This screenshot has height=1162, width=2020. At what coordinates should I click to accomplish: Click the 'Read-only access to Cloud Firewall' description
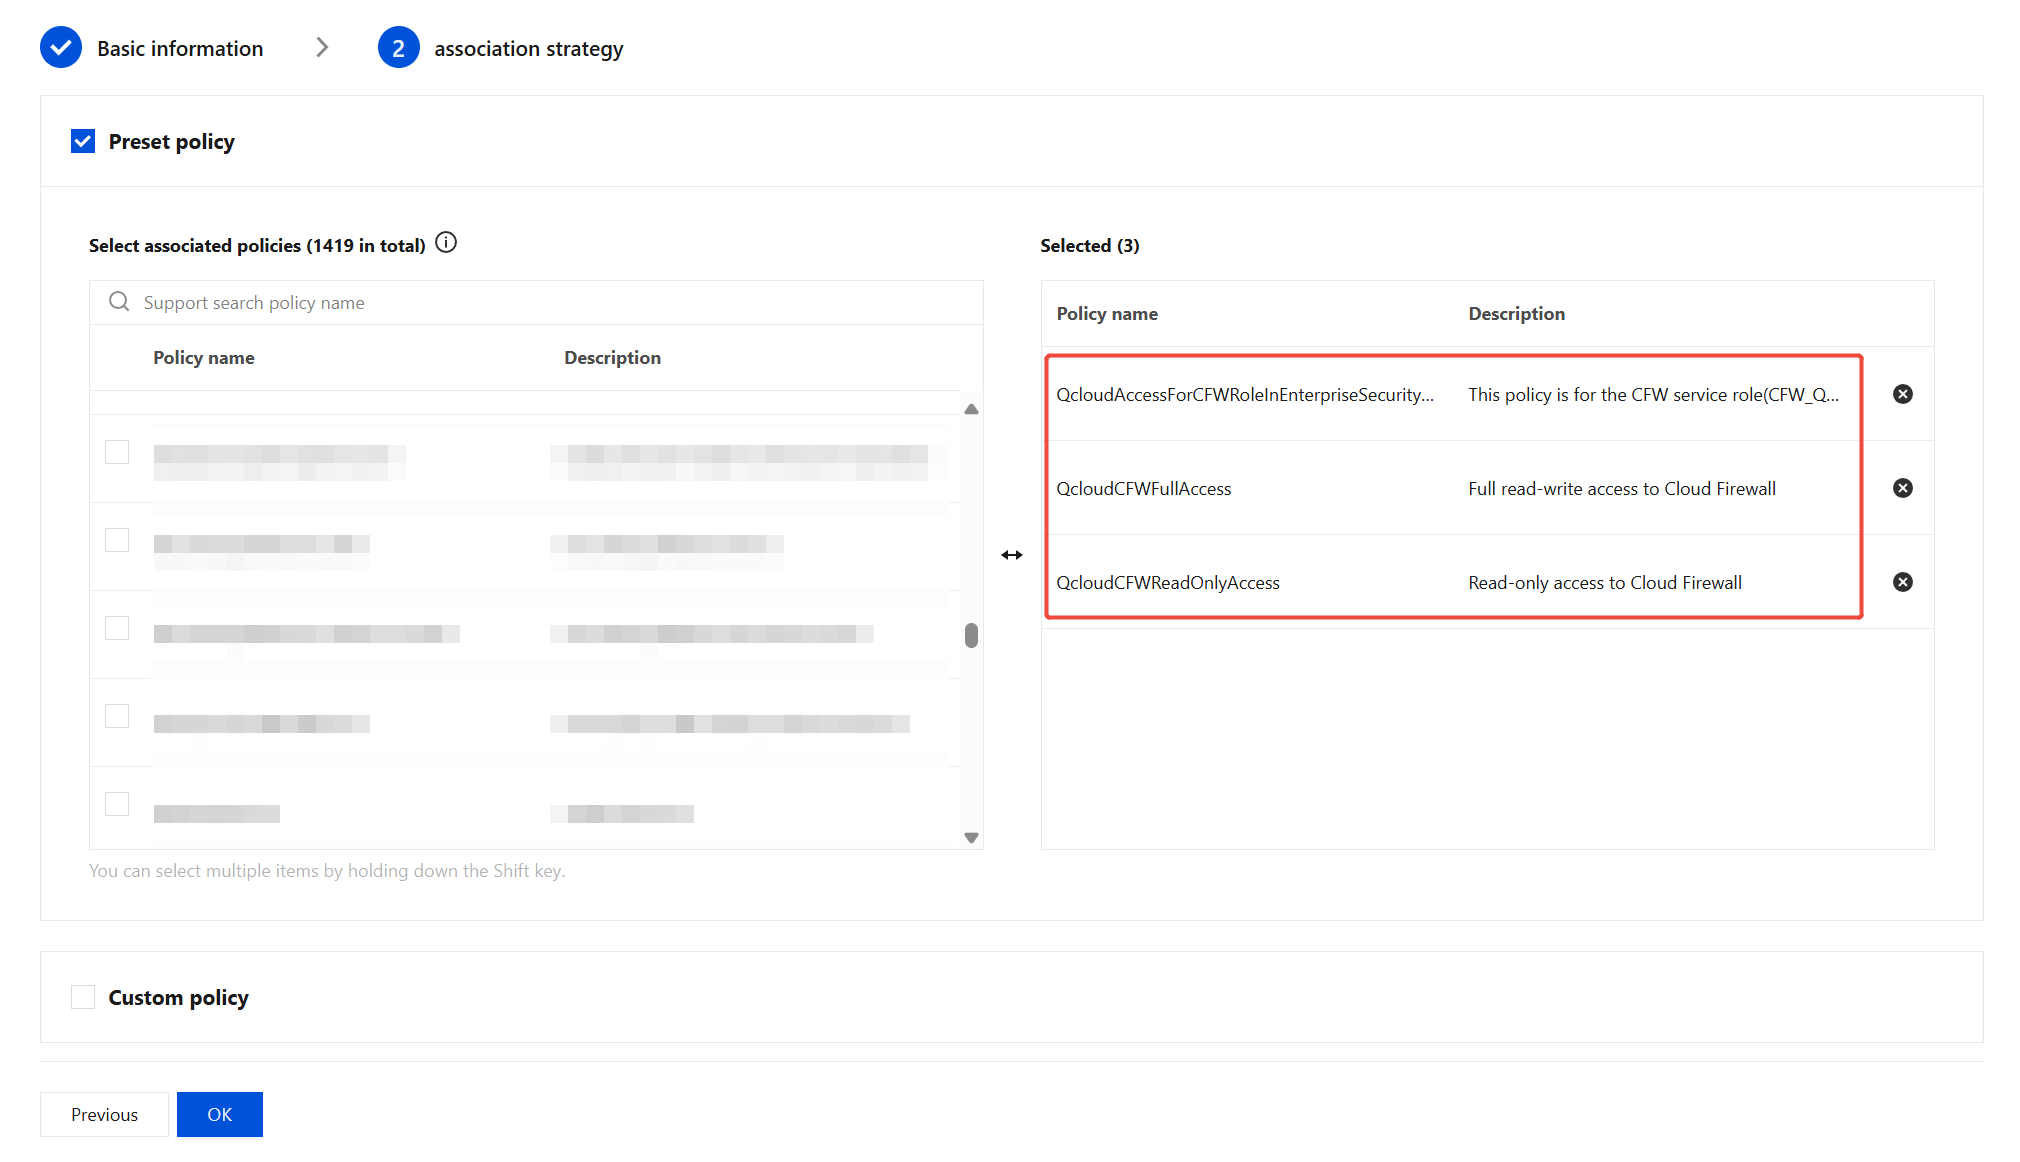[1605, 582]
